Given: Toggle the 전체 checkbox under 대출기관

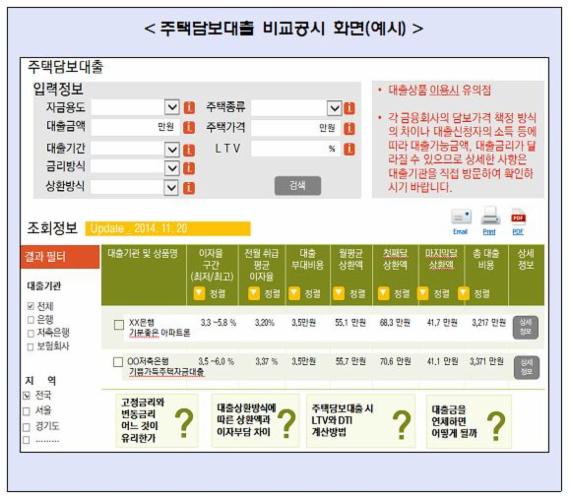Looking at the screenshot, I should 31,306.
